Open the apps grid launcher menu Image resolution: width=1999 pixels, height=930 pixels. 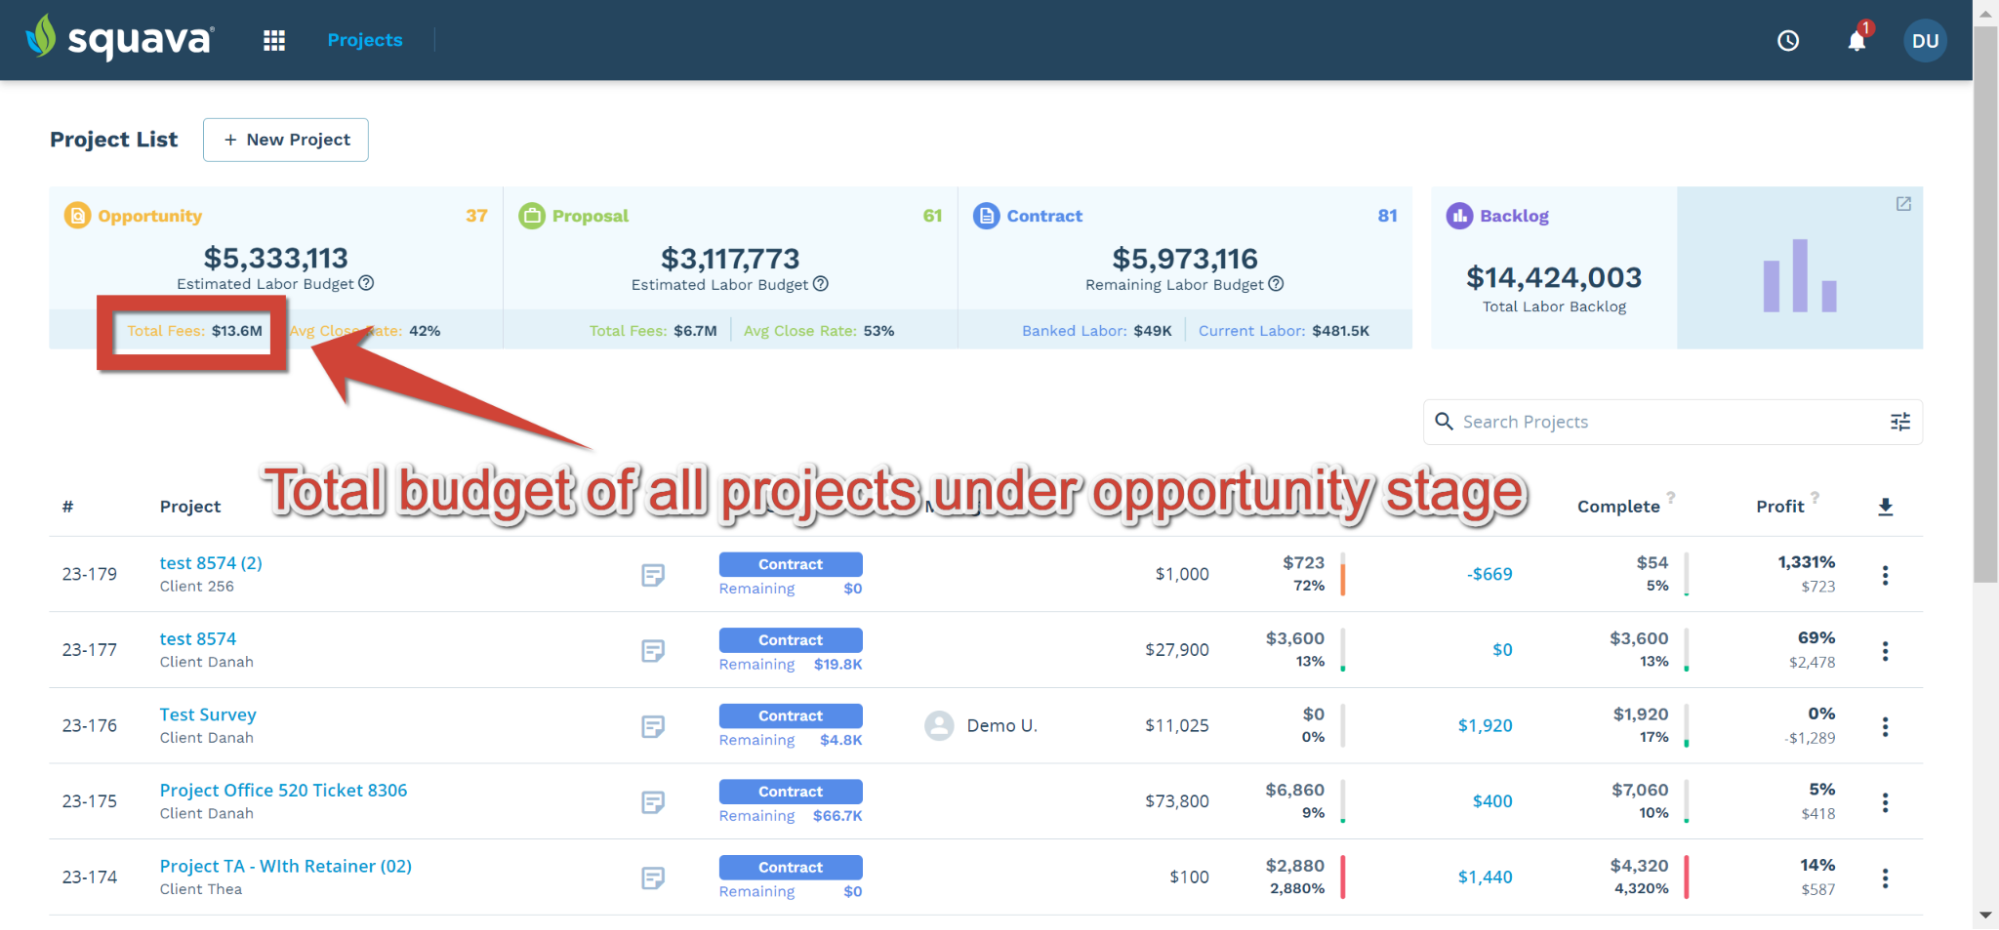click(273, 39)
